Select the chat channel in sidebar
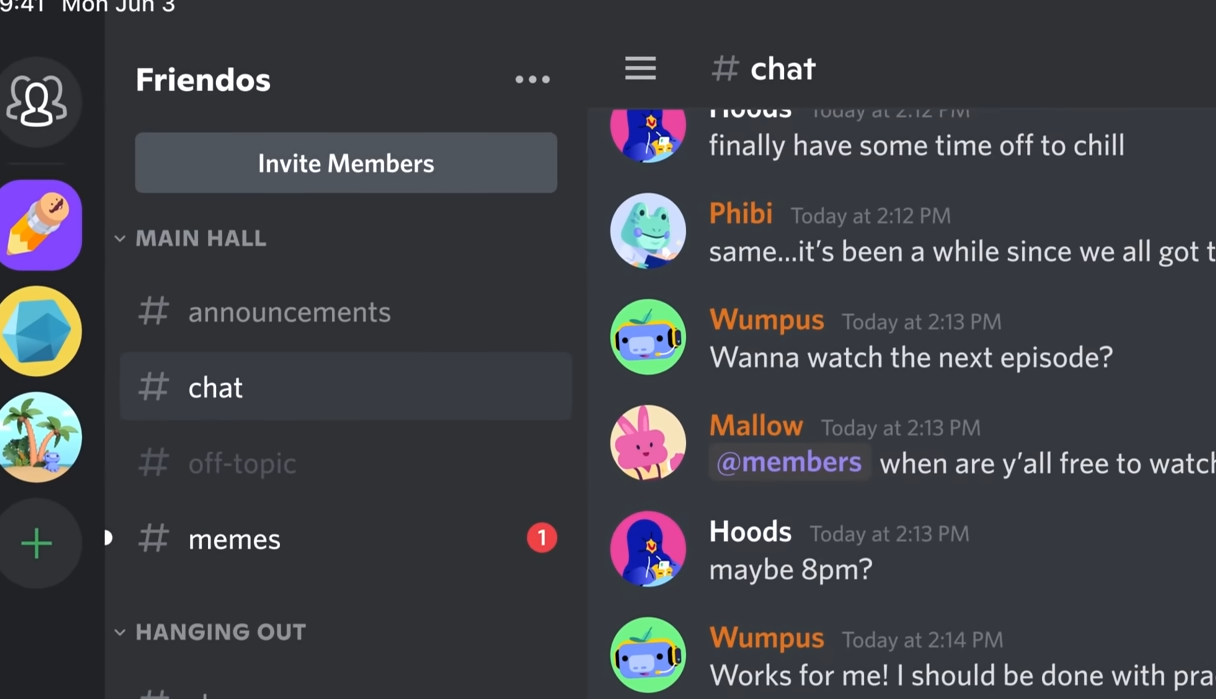Image resolution: width=1216 pixels, height=699 pixels. click(x=346, y=387)
